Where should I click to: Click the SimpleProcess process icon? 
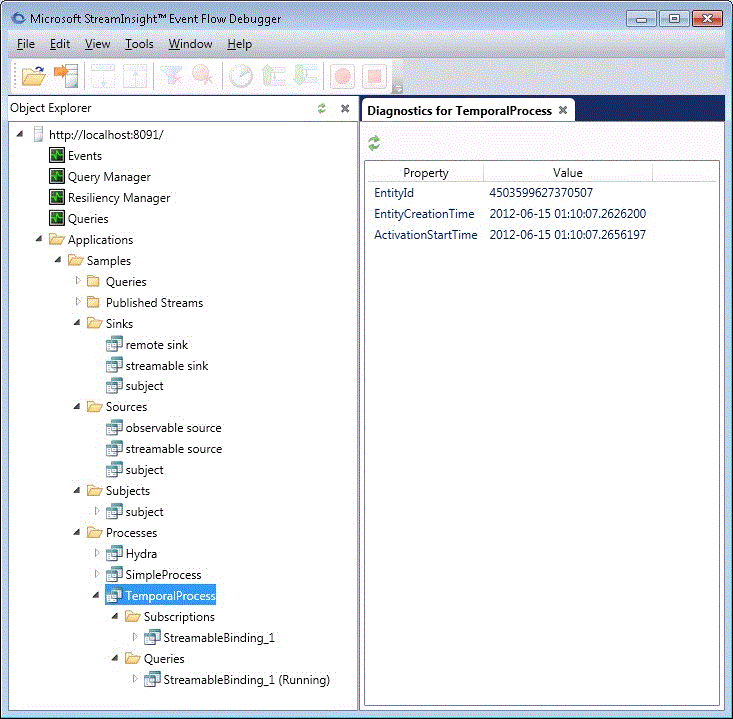point(114,575)
